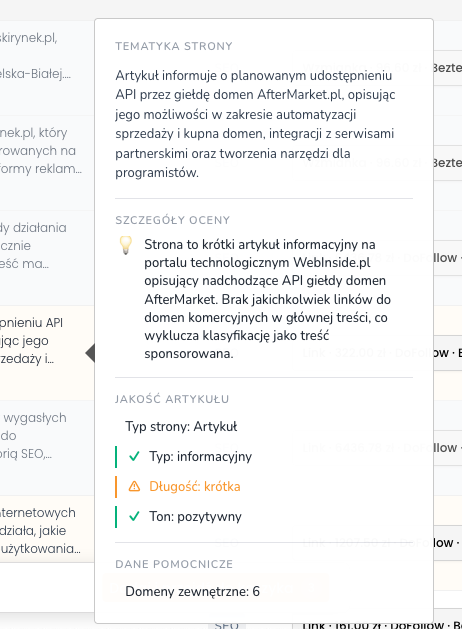
Task: Click background row text 'ternetowych'
Action: pos(38,513)
